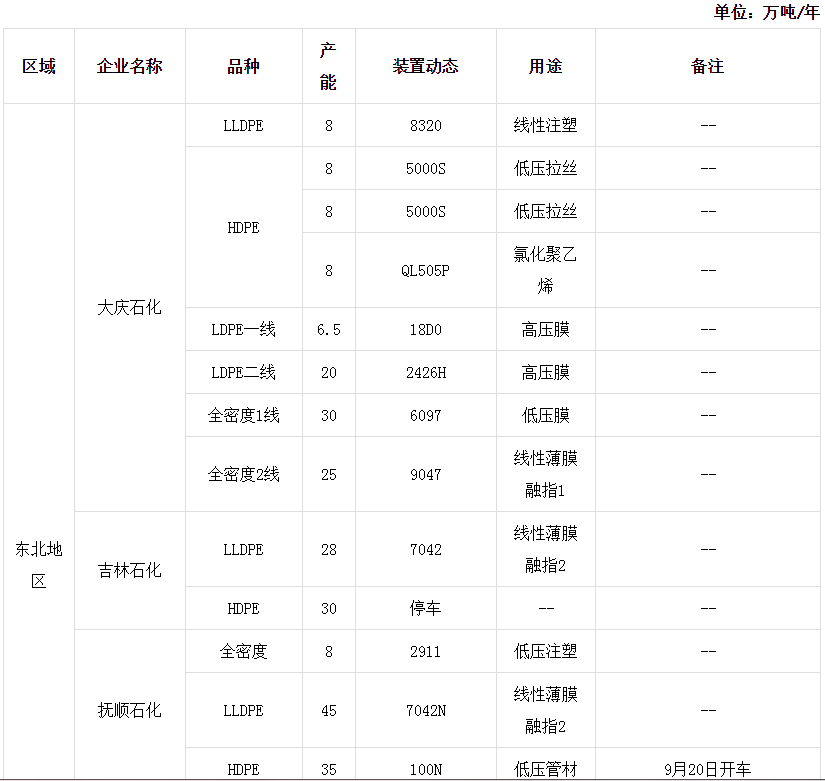Select the 全密度2线 variety cell

pyautogui.click(x=244, y=475)
